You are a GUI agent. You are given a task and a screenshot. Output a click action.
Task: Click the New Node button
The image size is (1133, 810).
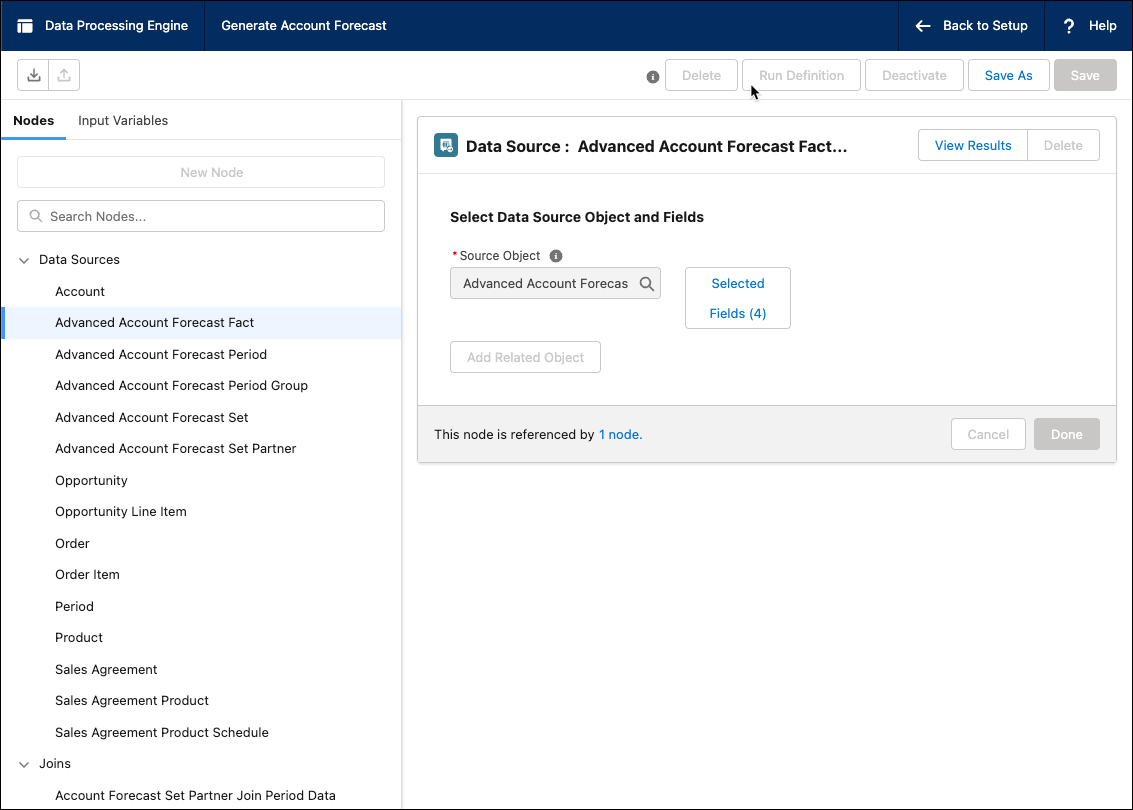tap(201, 172)
